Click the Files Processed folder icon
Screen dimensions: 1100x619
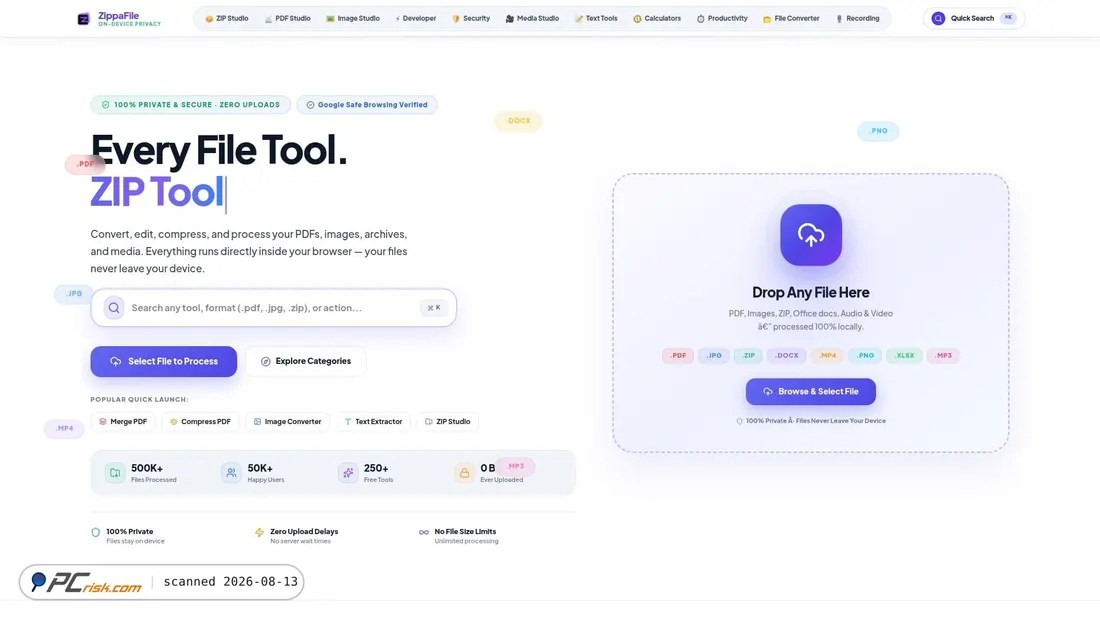point(114,473)
